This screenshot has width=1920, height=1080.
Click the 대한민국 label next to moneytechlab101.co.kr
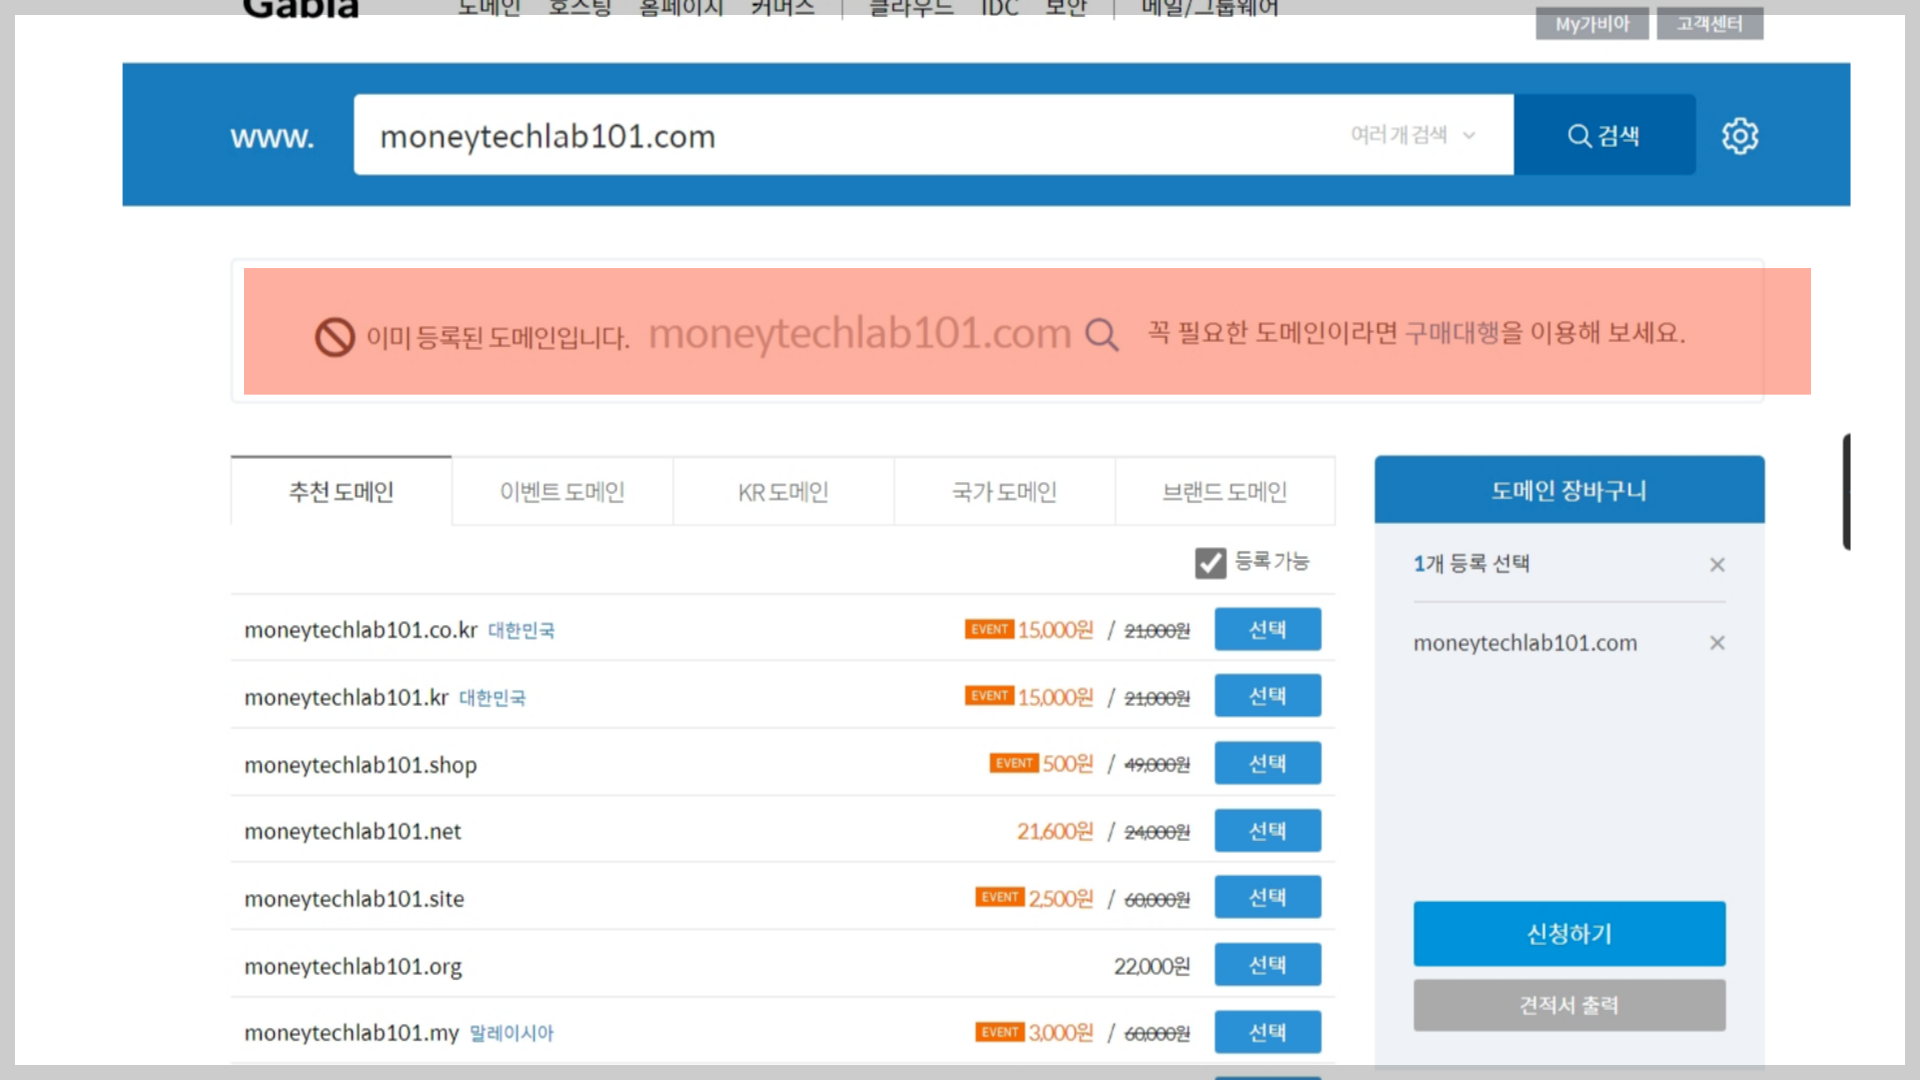(521, 630)
